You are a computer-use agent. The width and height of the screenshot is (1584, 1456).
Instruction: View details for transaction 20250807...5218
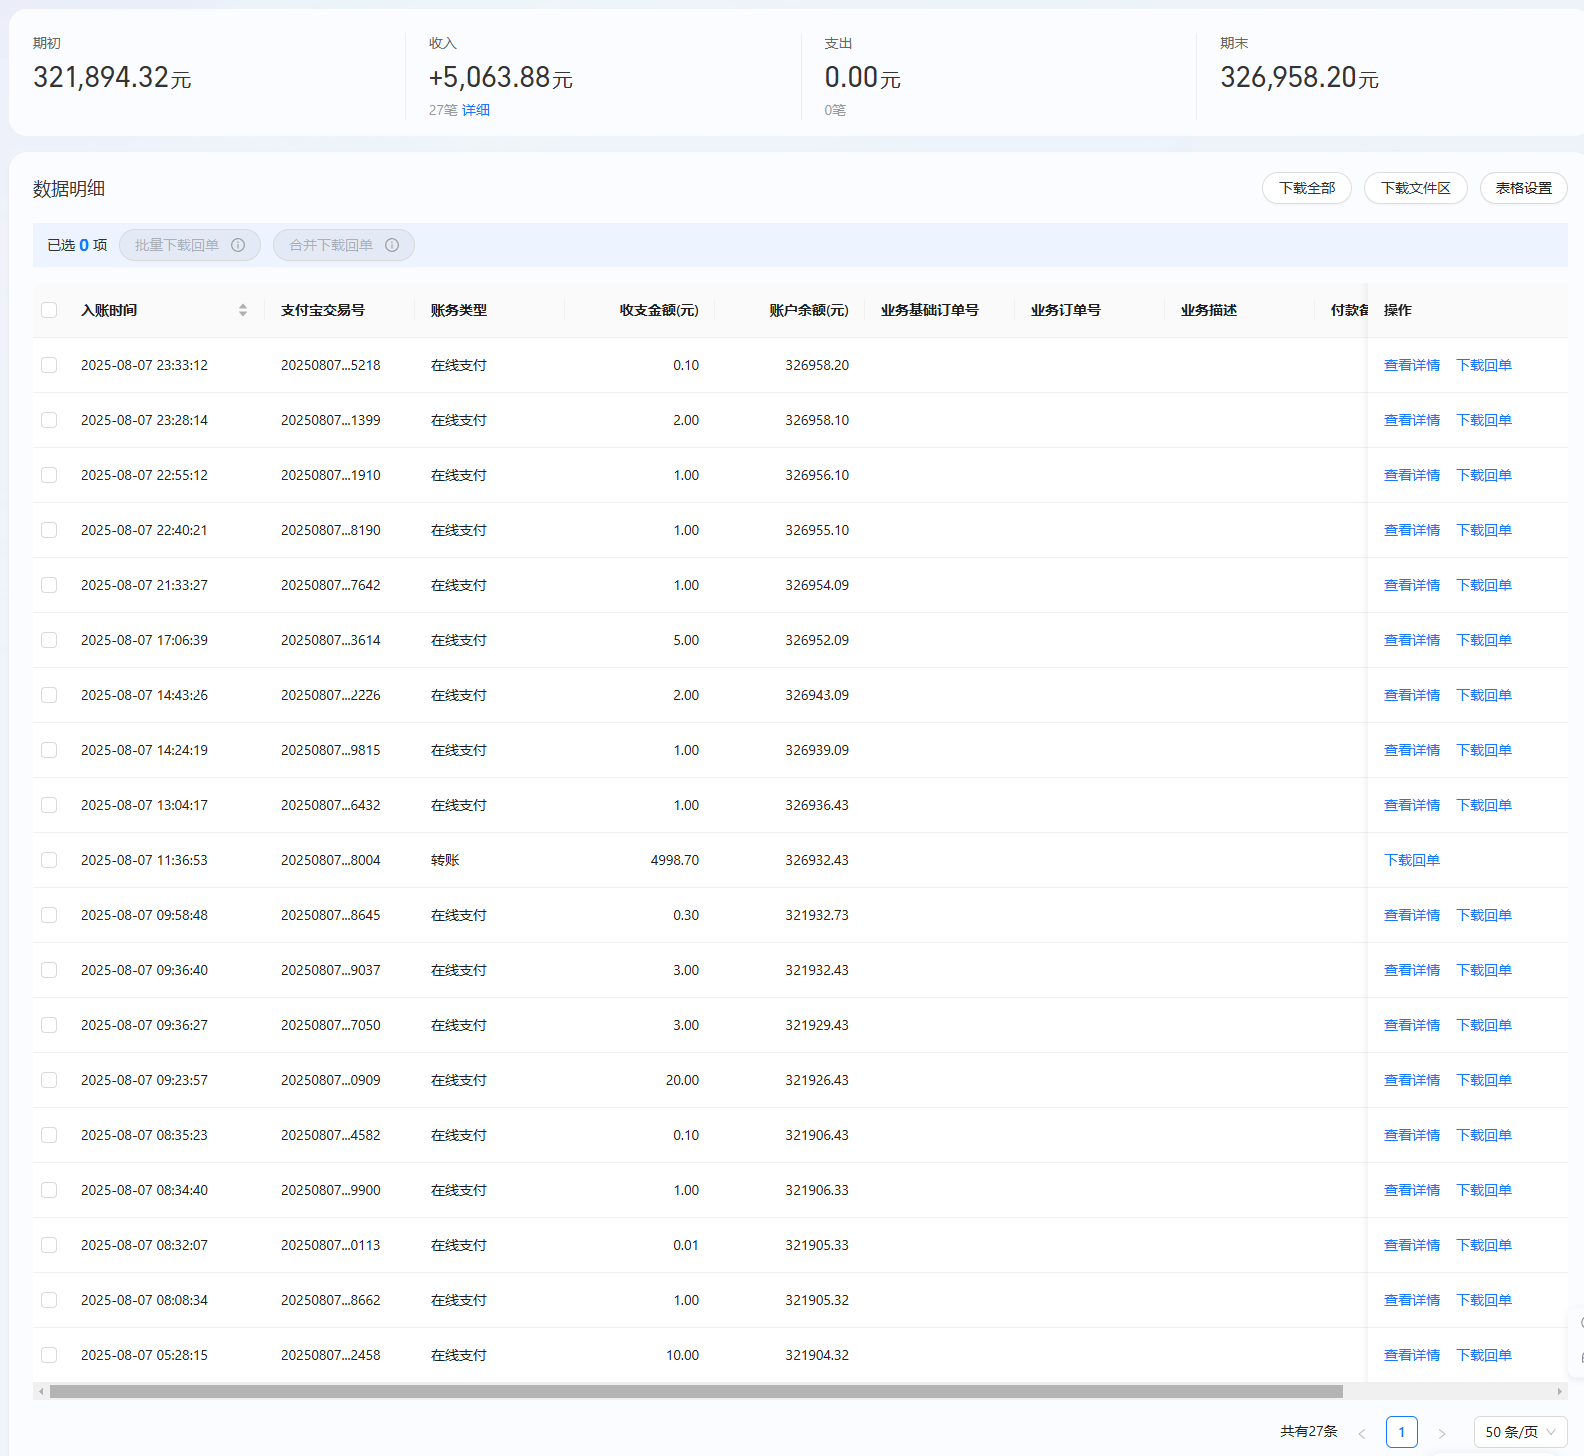tap(1412, 365)
